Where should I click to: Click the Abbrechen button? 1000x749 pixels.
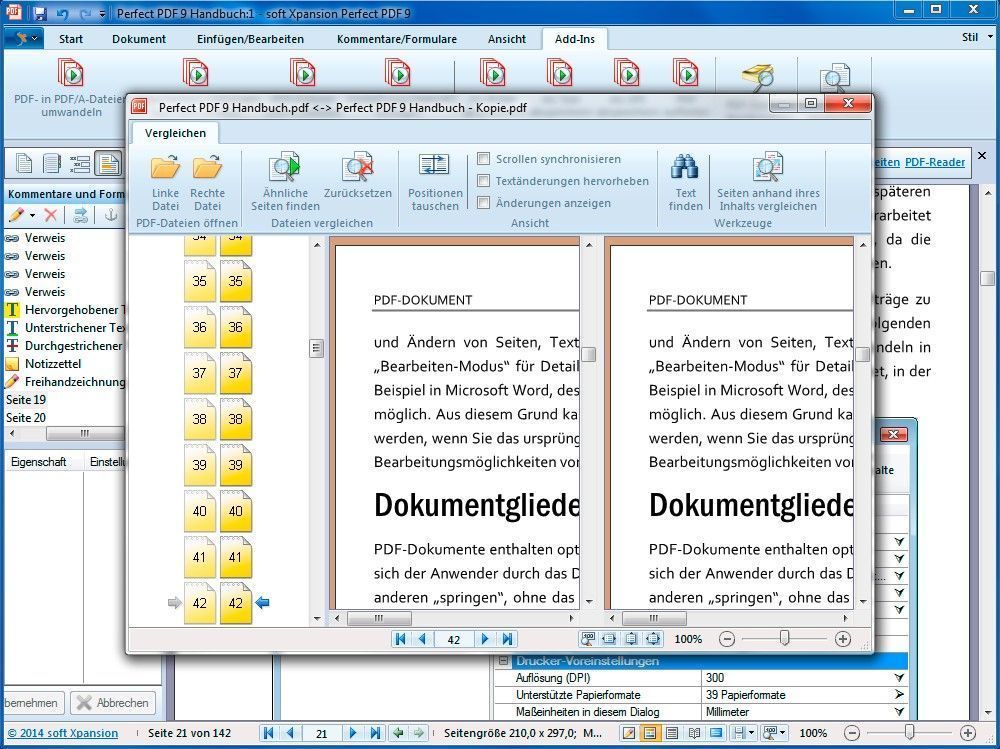click(x=113, y=702)
